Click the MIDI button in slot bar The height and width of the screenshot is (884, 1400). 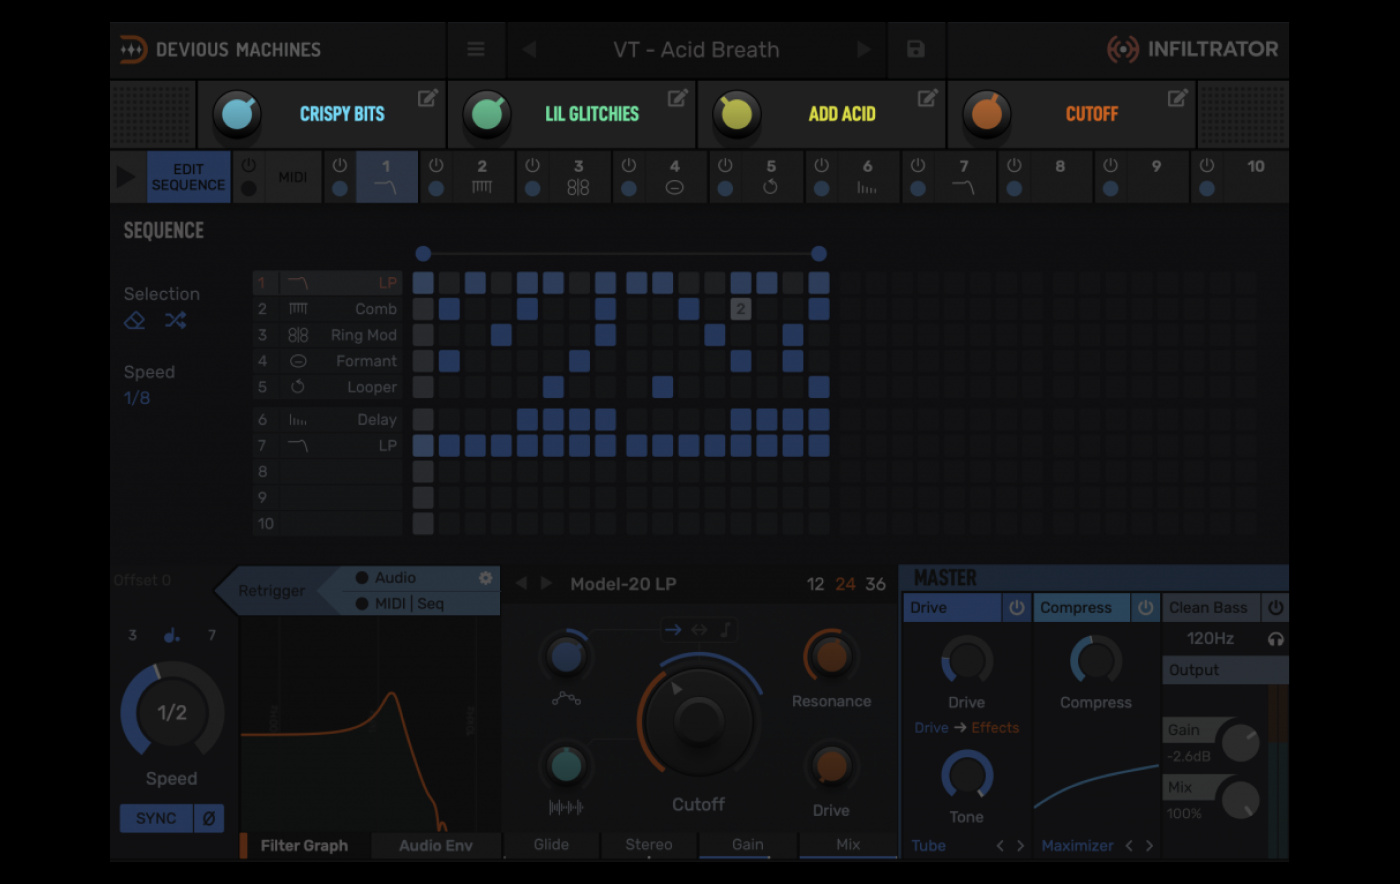tap(293, 177)
